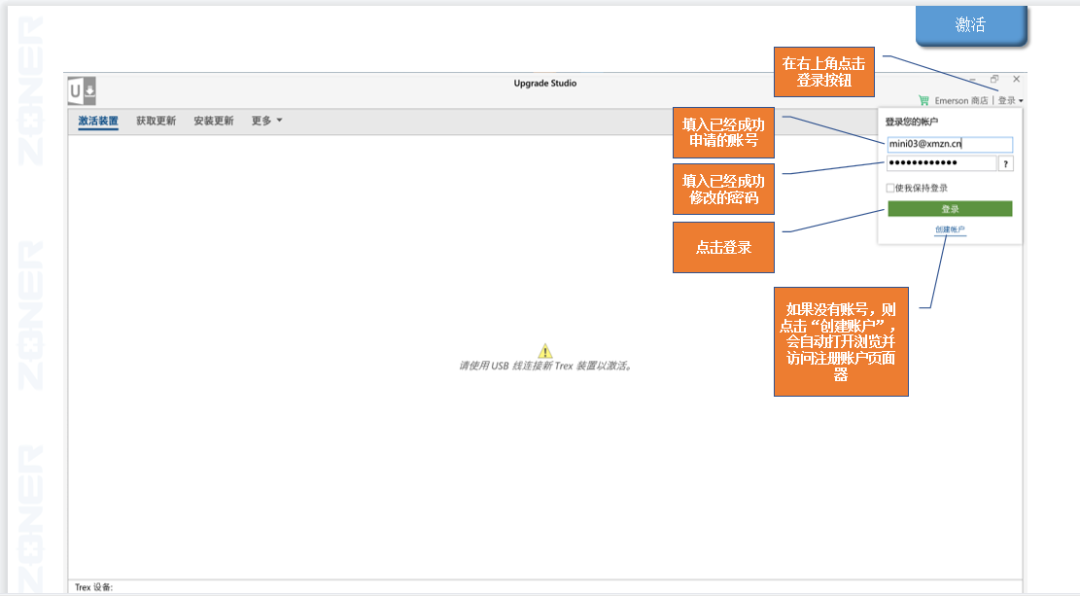Expand the 更多 dropdown menu
The height and width of the screenshot is (596, 1080).
[x=266, y=121]
